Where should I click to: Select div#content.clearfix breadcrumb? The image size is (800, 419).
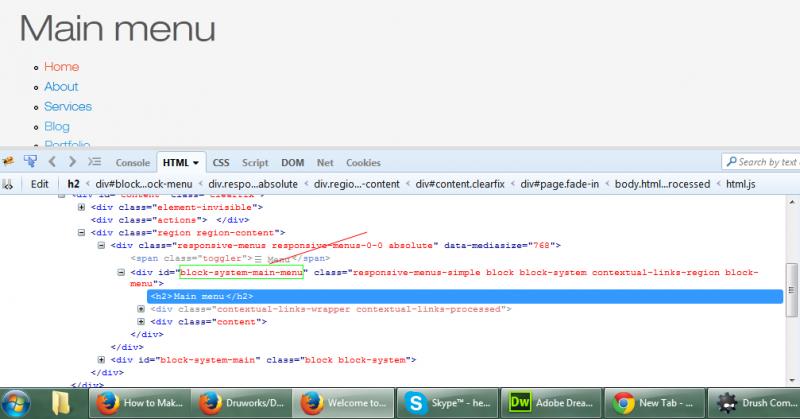[460, 184]
